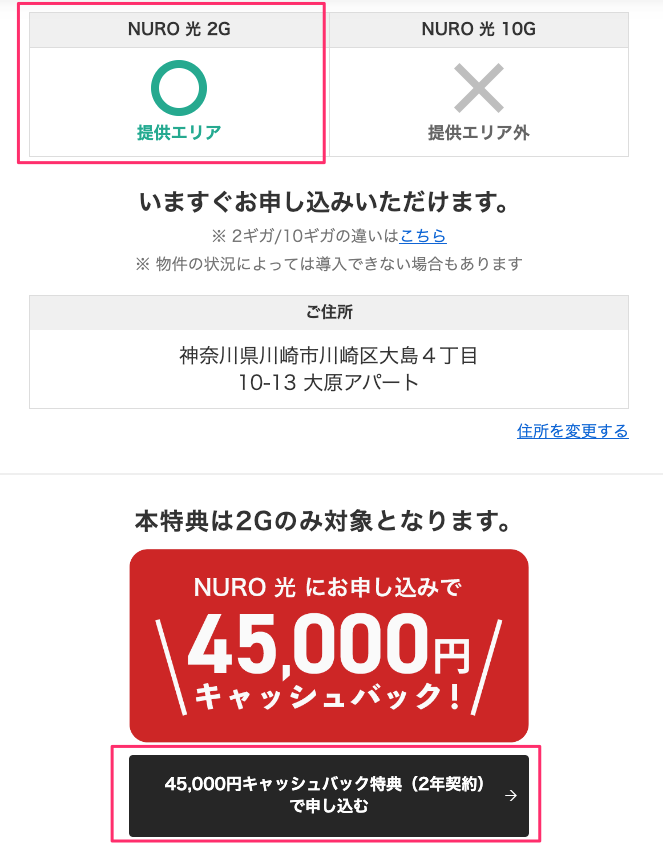The height and width of the screenshot is (844, 663).
Task: Click 住所を変更する link
Action: click(573, 431)
